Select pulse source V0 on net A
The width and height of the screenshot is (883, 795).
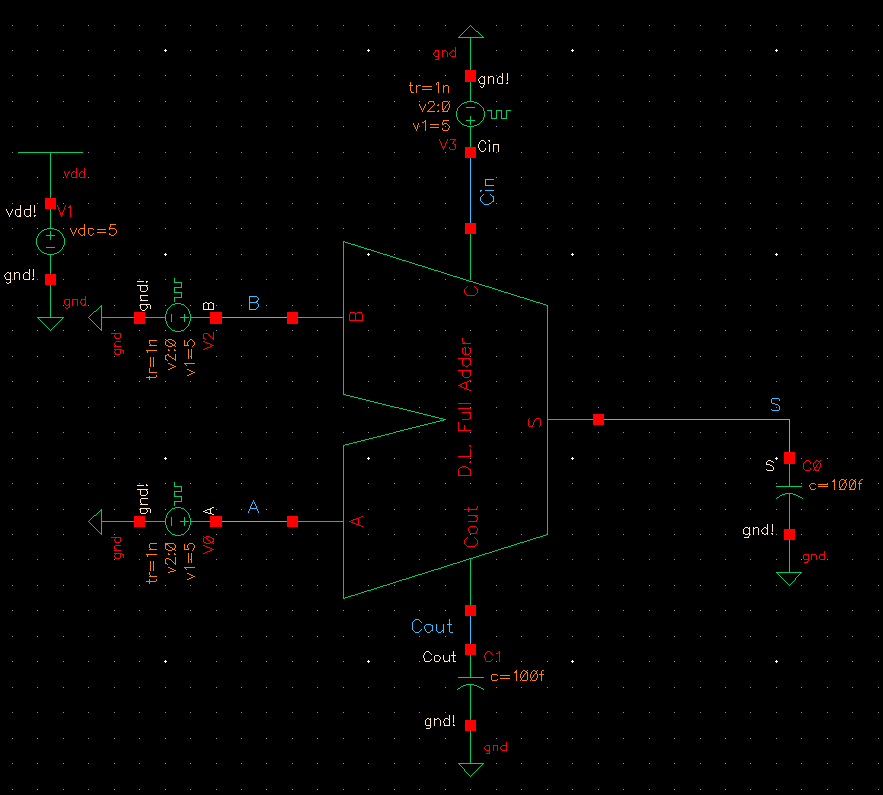[x=178, y=521]
